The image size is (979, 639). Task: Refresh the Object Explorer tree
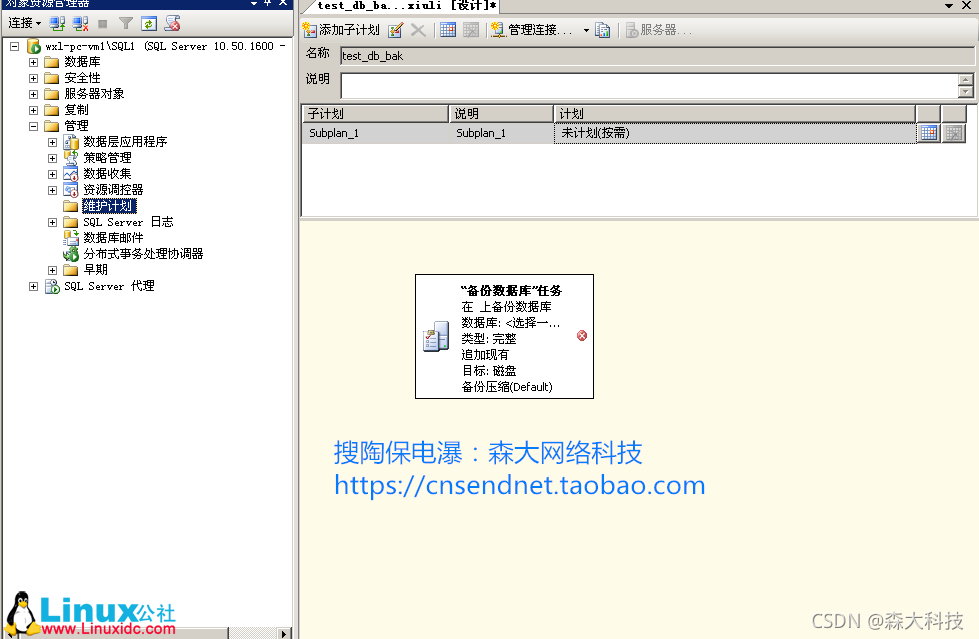pos(149,24)
